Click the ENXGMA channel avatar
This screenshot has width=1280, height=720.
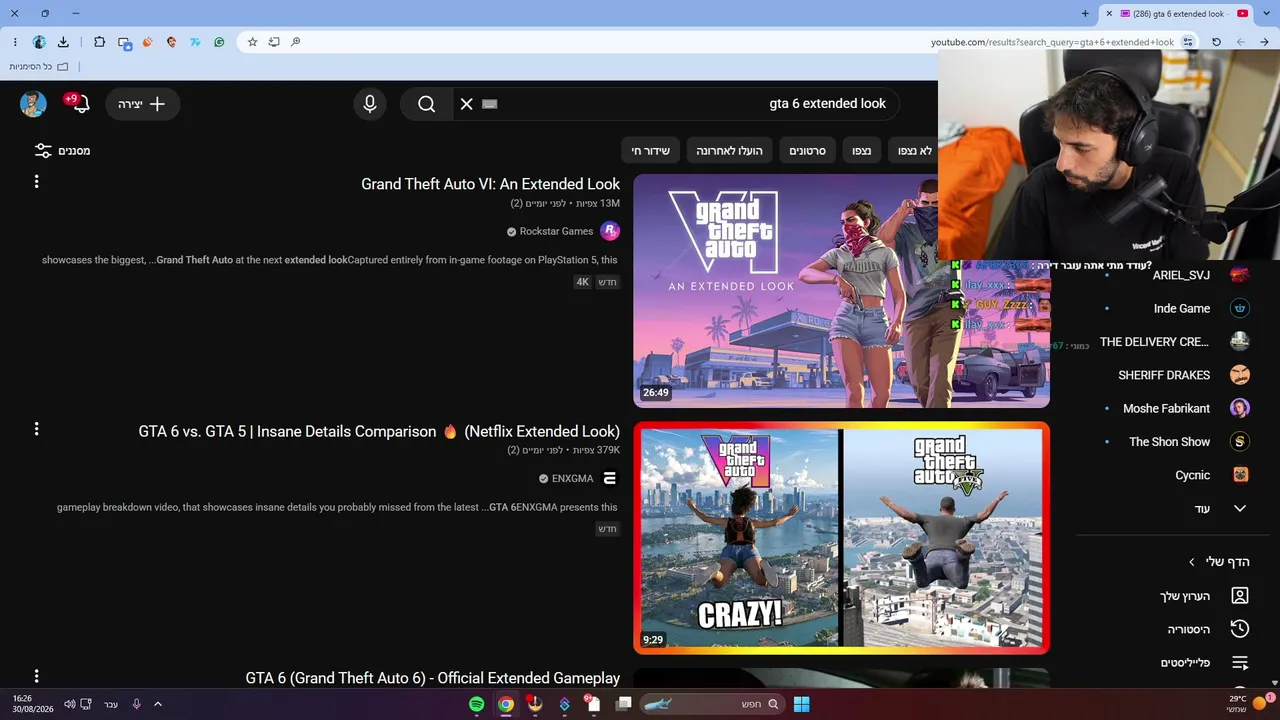tap(610, 479)
